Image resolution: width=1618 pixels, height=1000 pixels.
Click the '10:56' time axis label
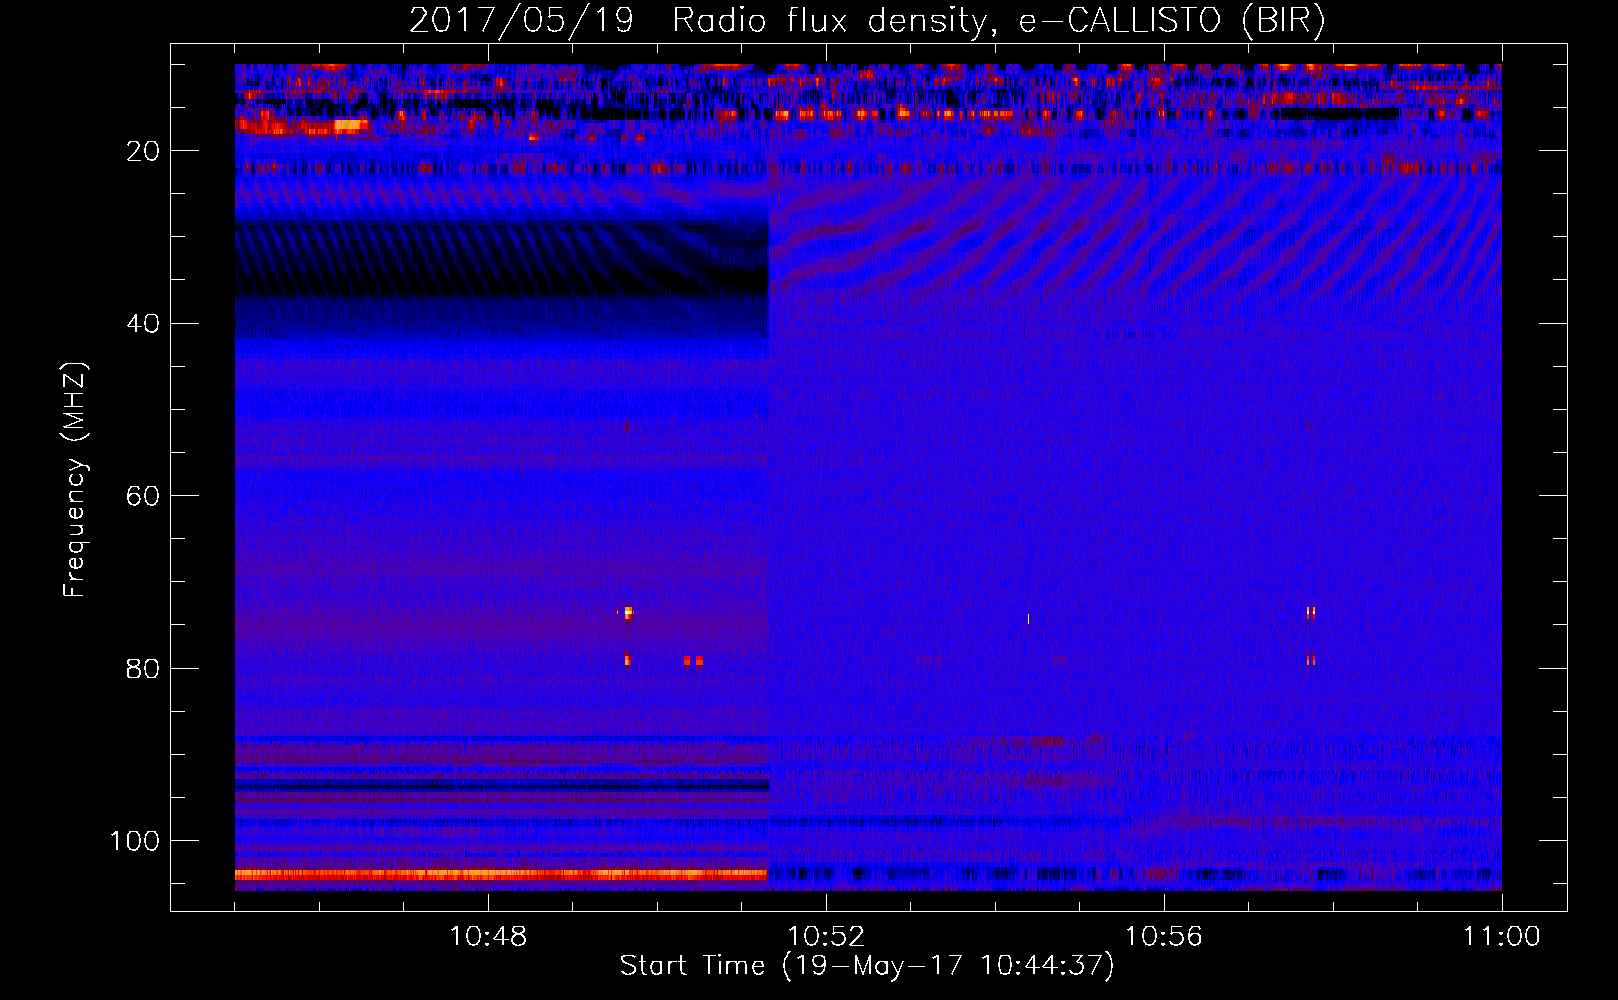pyautogui.click(x=1164, y=937)
